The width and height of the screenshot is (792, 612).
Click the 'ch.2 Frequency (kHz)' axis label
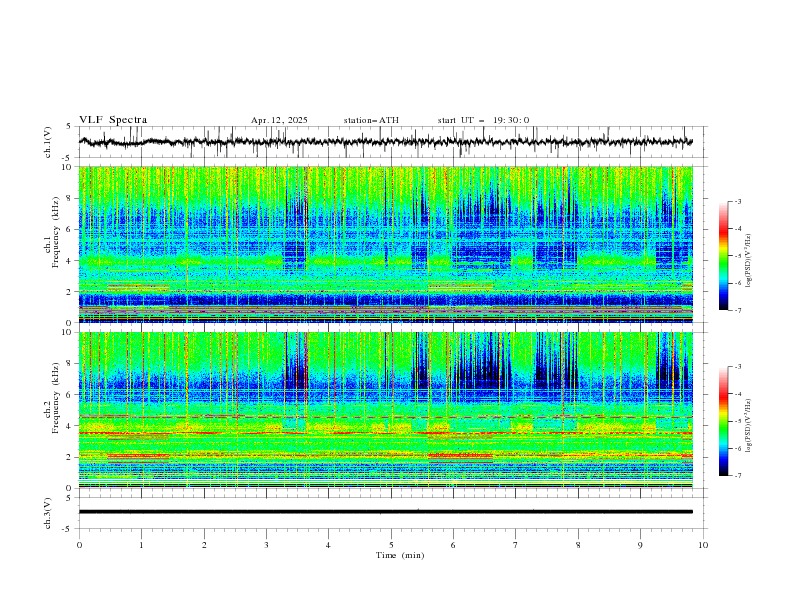[52, 398]
